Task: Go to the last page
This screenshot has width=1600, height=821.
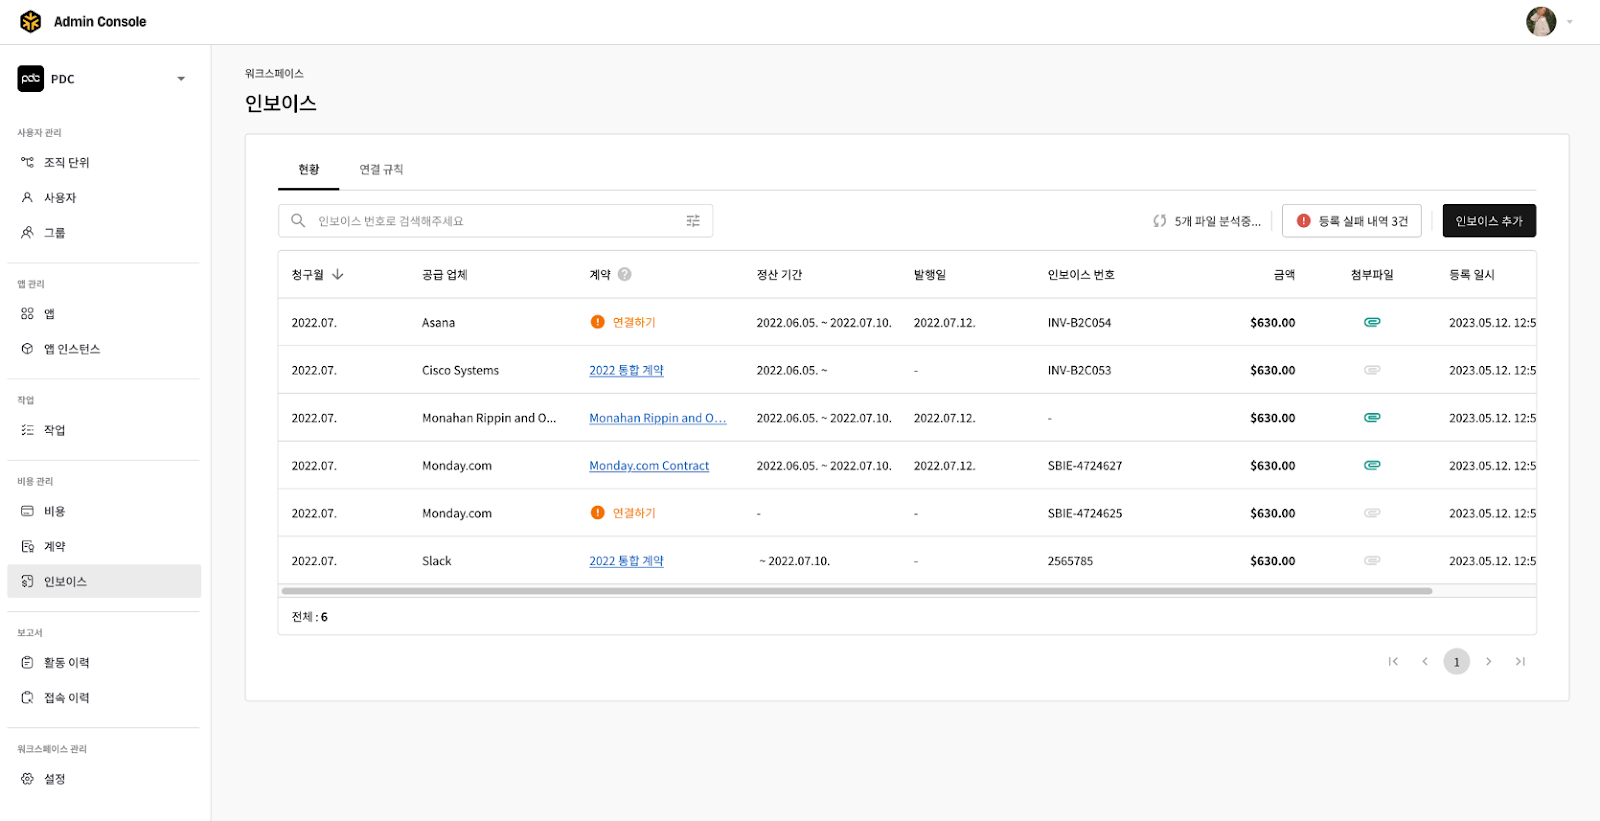Action: tap(1520, 661)
